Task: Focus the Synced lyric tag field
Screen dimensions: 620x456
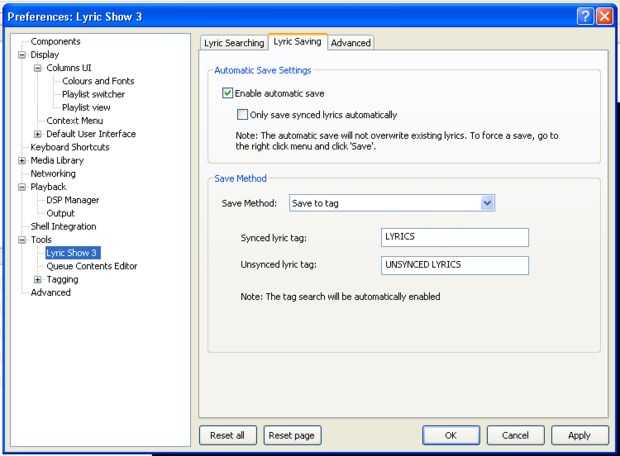Action: [x=455, y=237]
